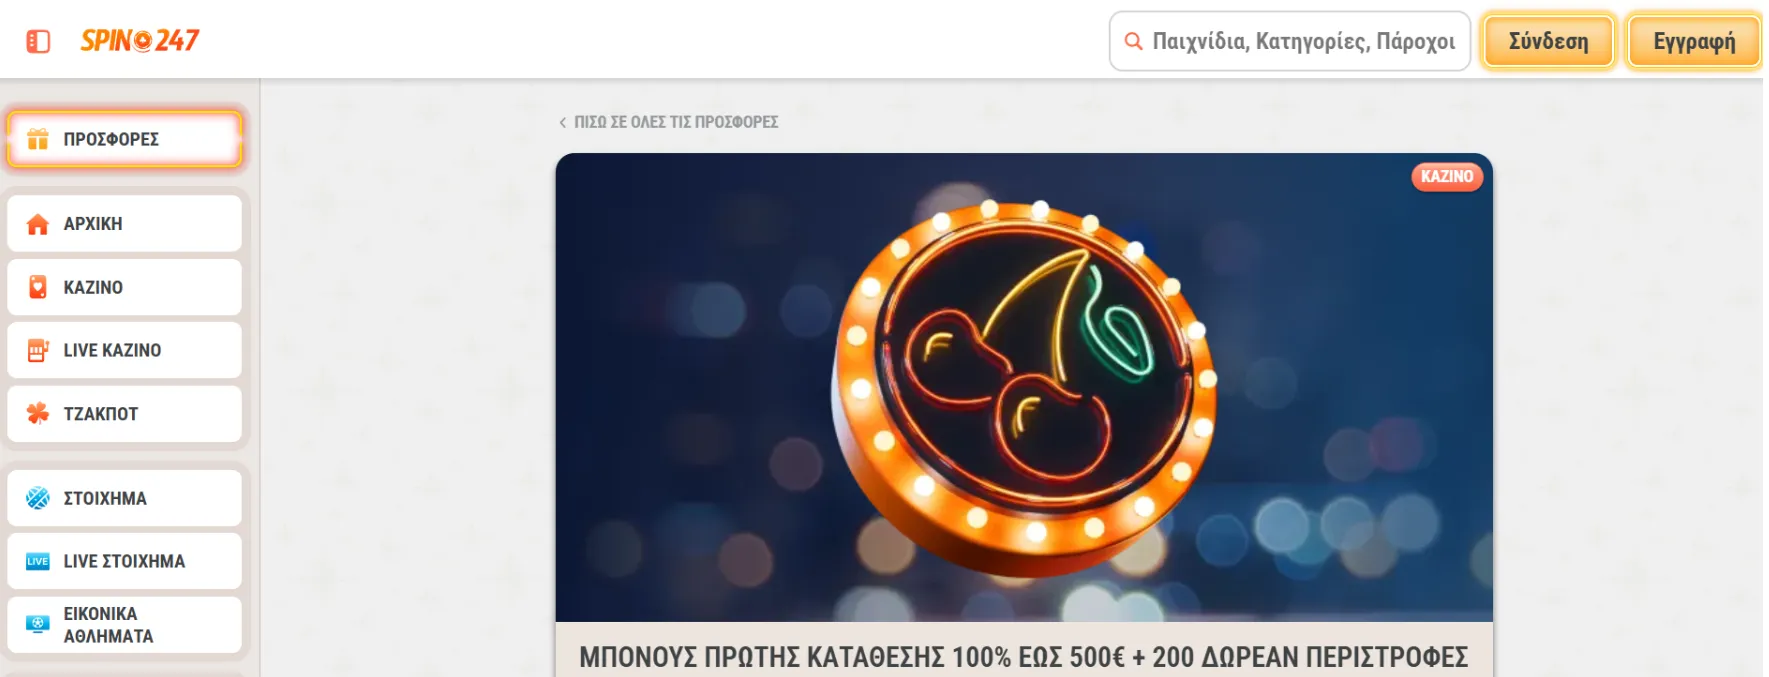Screen dimensions: 1769x677
Task: Toggle the sidebar collapse icon
Action: coord(38,41)
